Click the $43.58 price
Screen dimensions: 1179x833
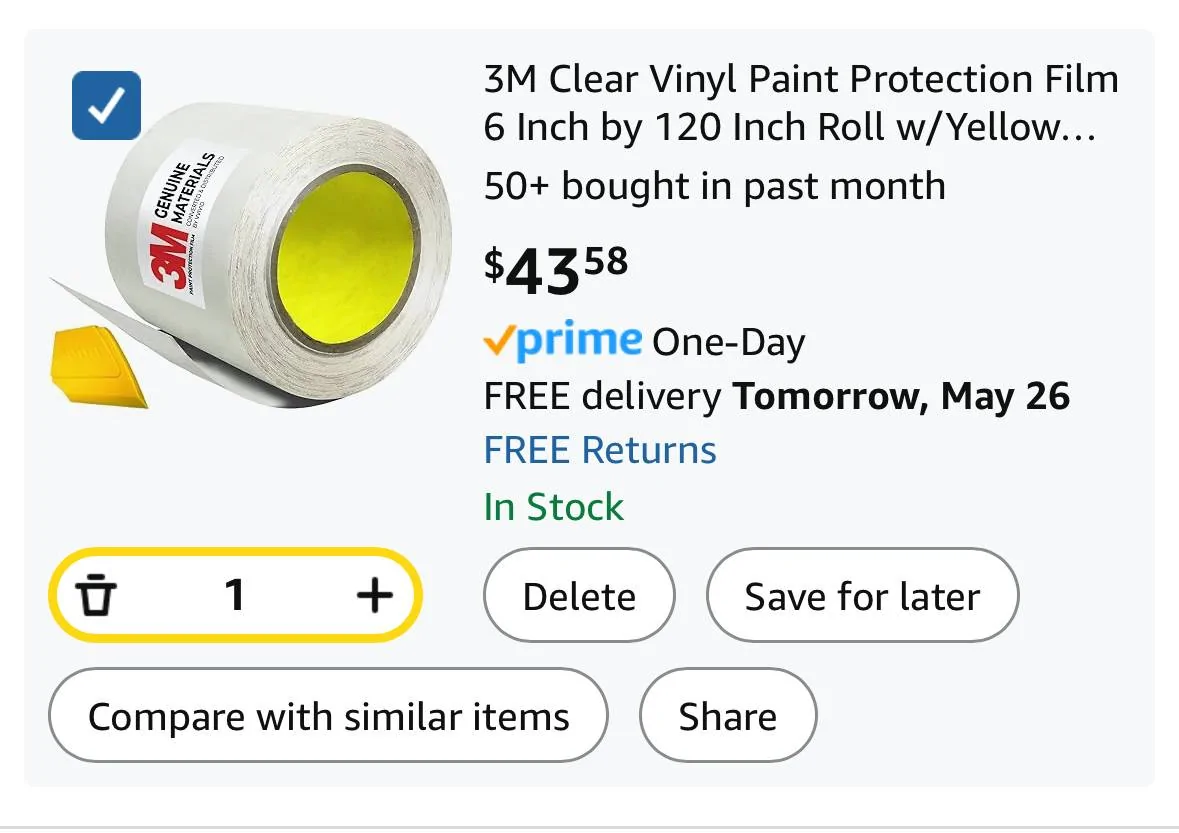556,268
